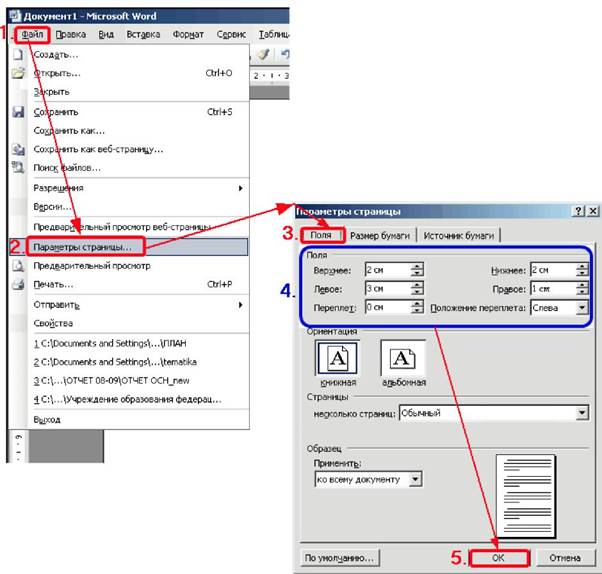This screenshot has height=574, width=602.
Task: Click the Отмена button
Action: [564, 558]
